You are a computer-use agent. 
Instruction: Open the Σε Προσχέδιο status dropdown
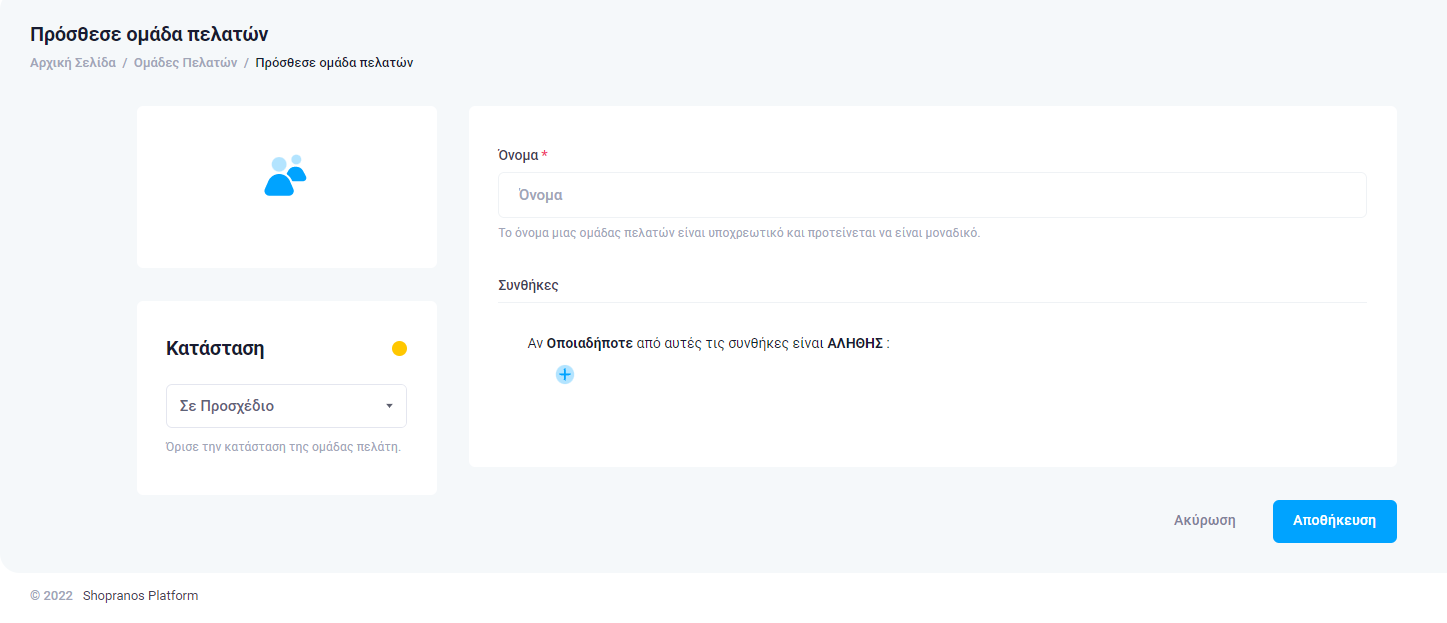[286, 406]
